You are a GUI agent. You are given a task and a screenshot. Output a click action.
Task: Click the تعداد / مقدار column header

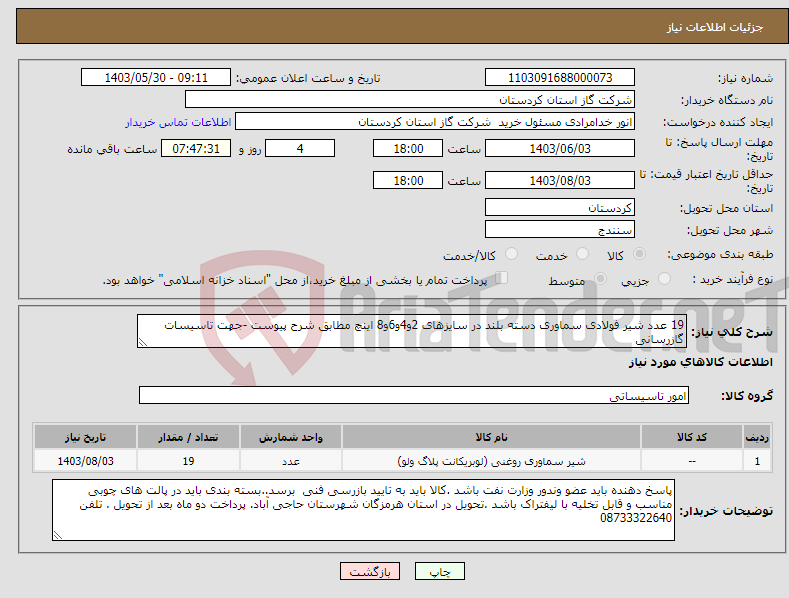click(188, 437)
